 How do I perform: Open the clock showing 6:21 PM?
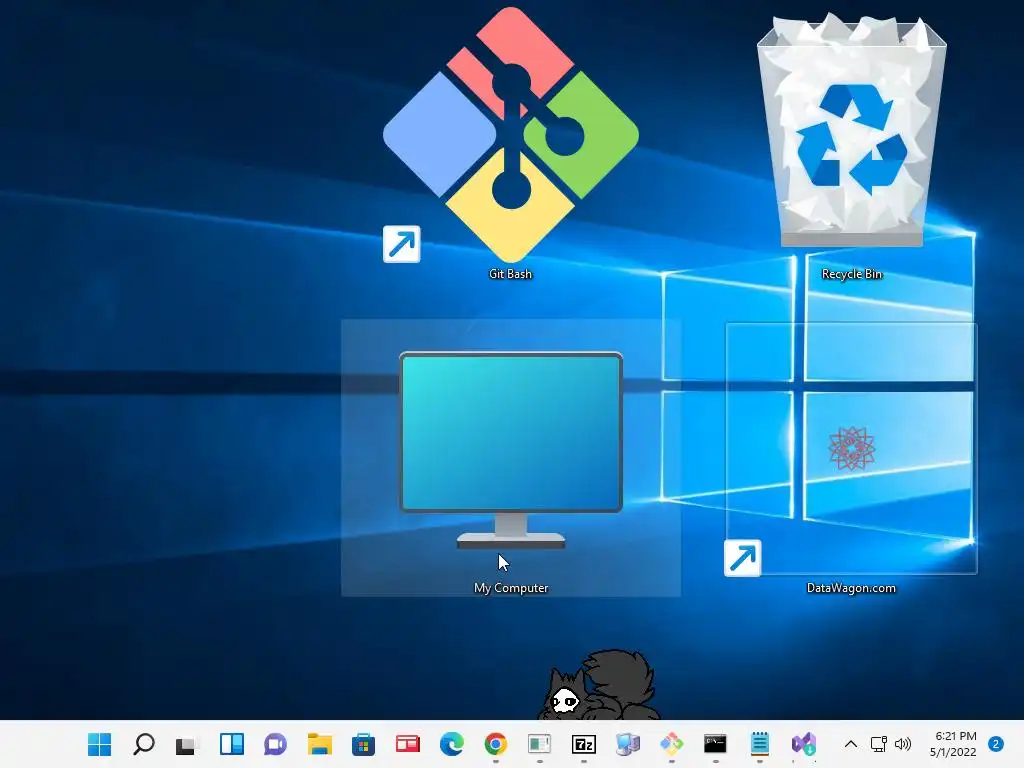point(953,744)
